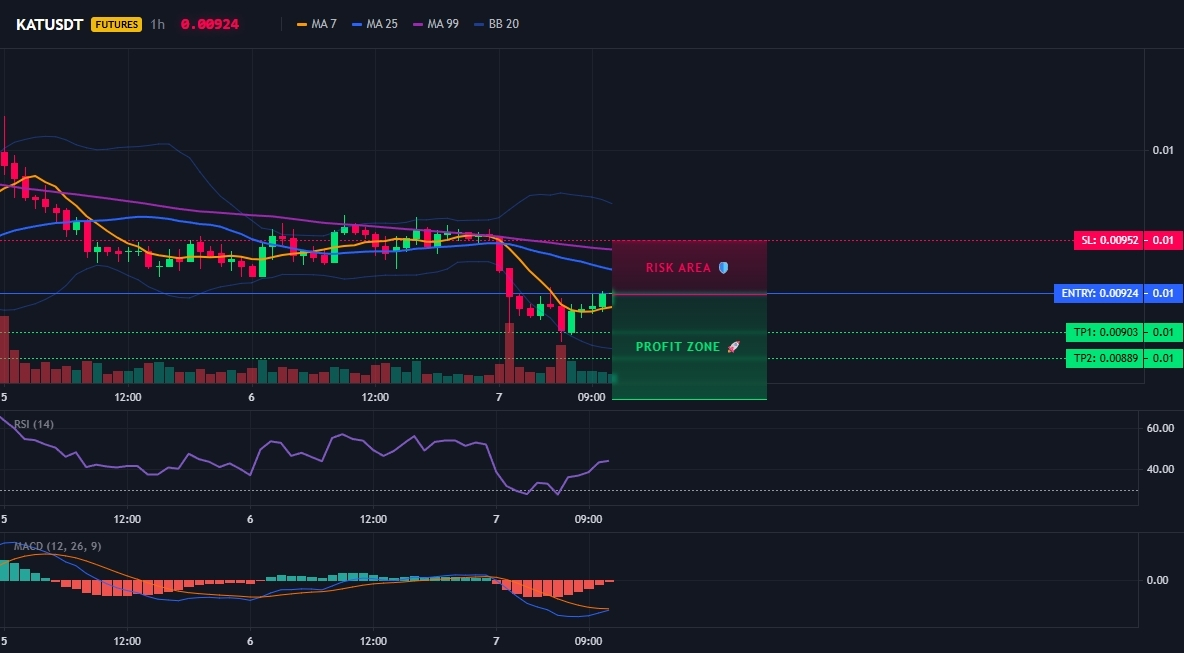Toggle the MA 7 legend entry
Viewport: 1184px width, 653px height.
tap(317, 24)
